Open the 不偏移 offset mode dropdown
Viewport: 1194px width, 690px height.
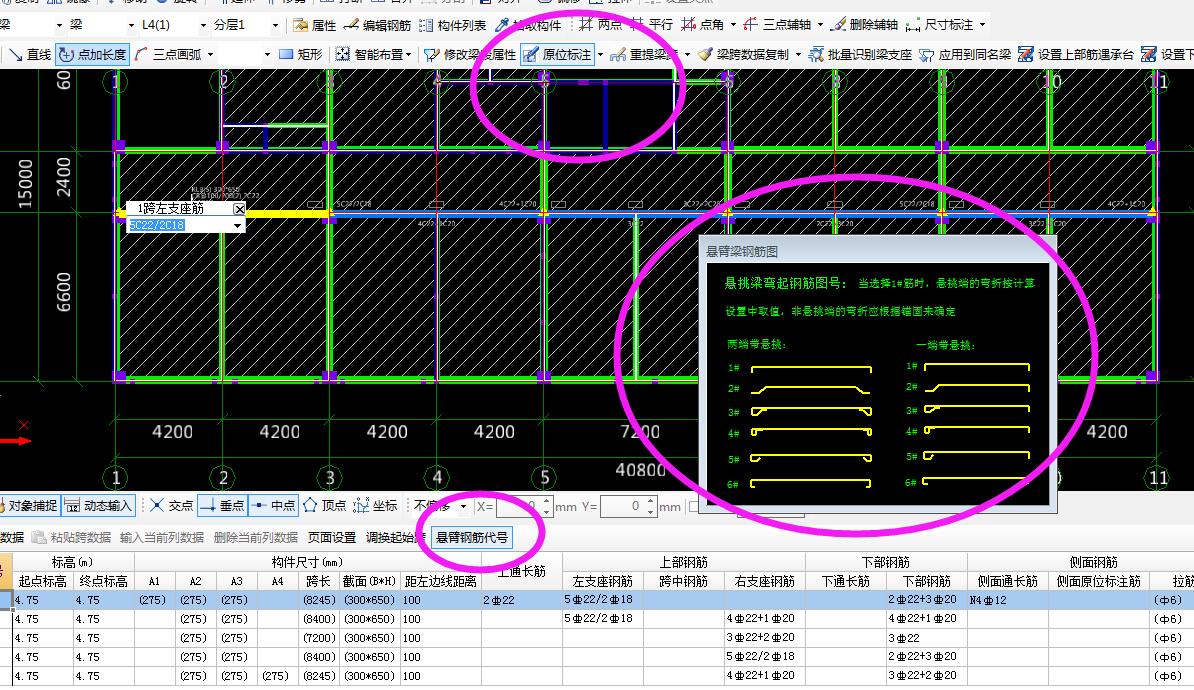[463, 506]
